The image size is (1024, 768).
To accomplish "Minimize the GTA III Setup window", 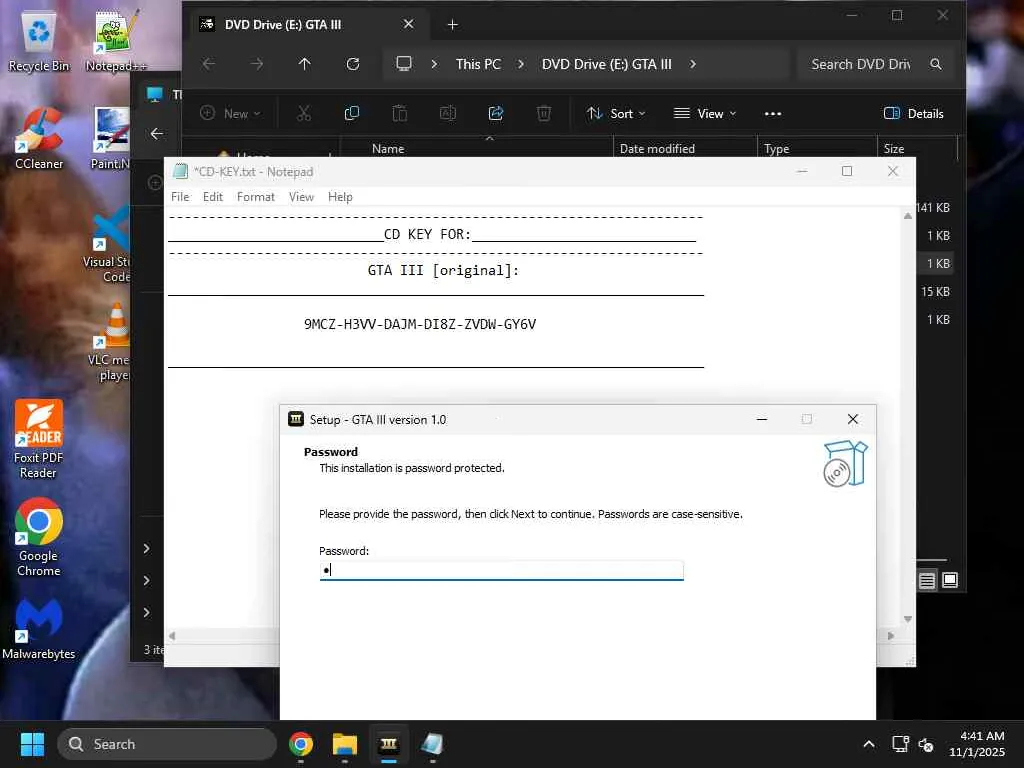I will pyautogui.click(x=761, y=419).
